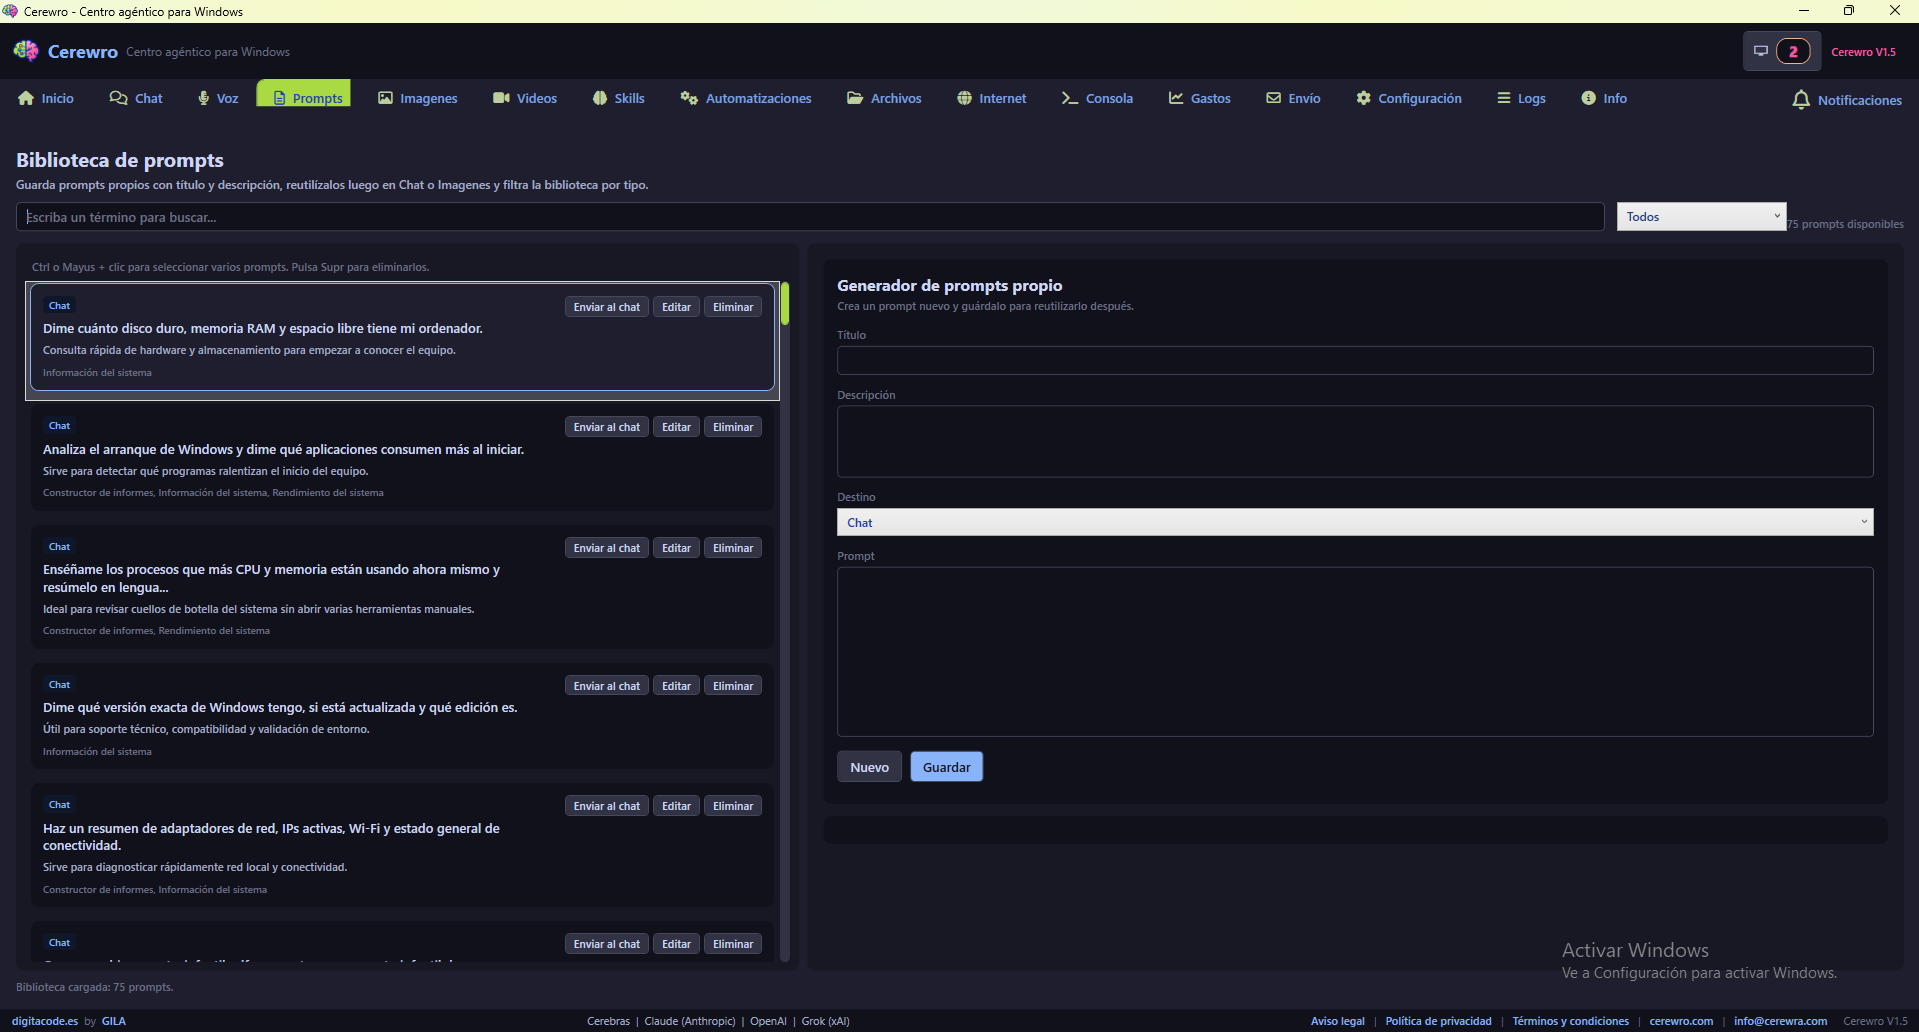Open Videos camera icon

click(x=501, y=98)
